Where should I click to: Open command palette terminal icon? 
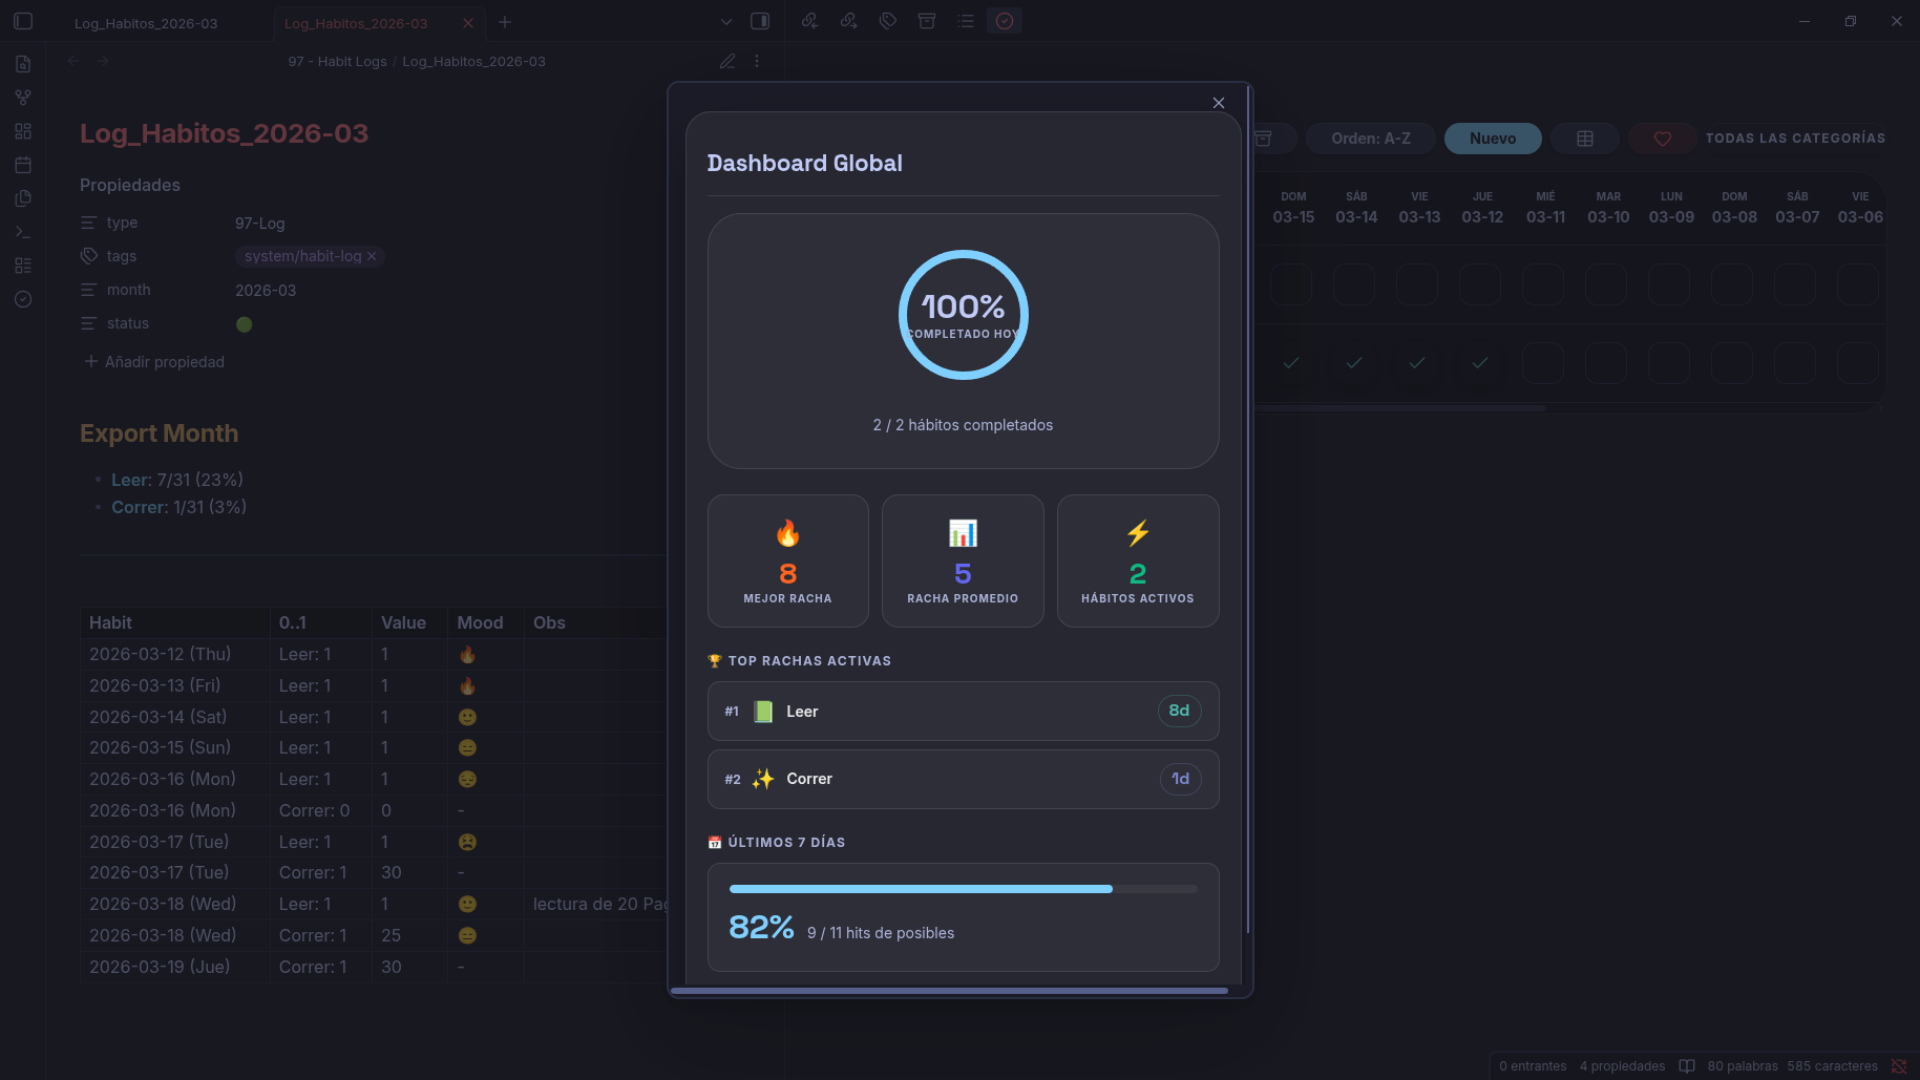23,232
